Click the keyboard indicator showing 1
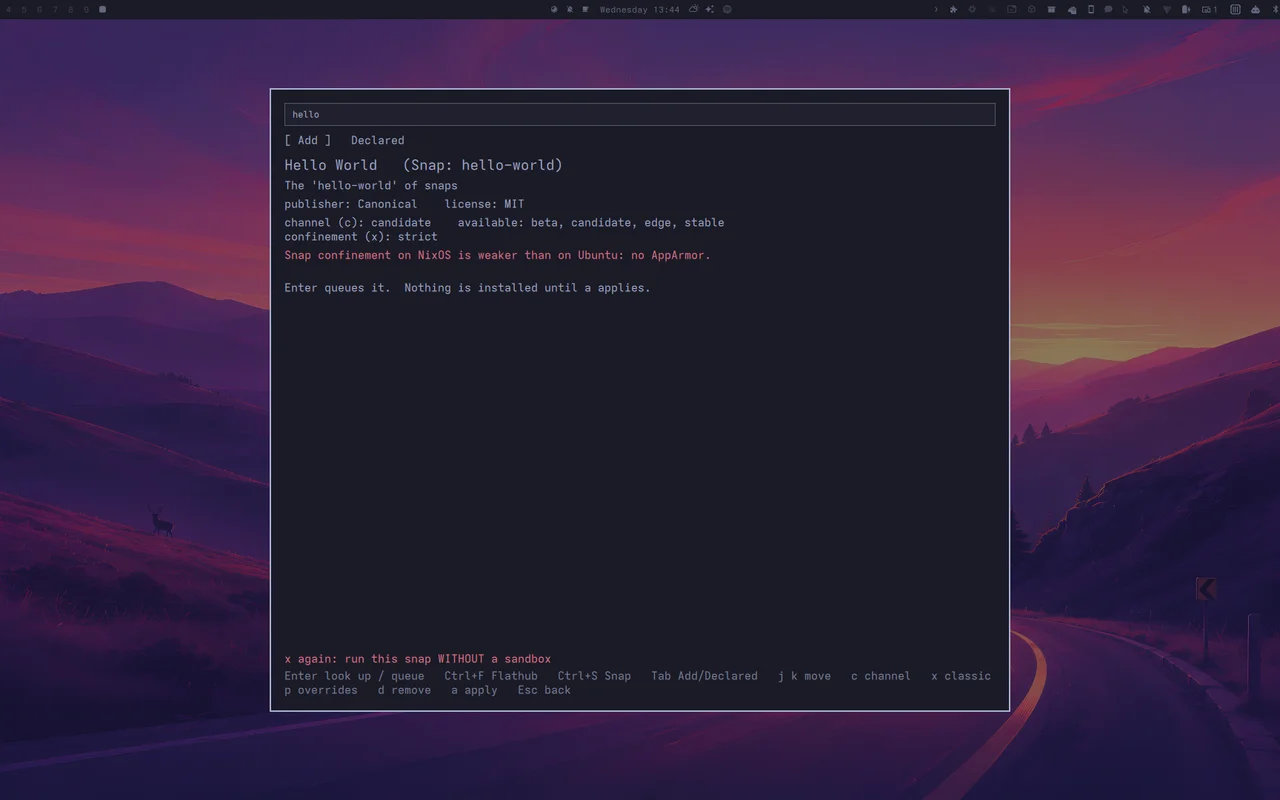 1210,9
